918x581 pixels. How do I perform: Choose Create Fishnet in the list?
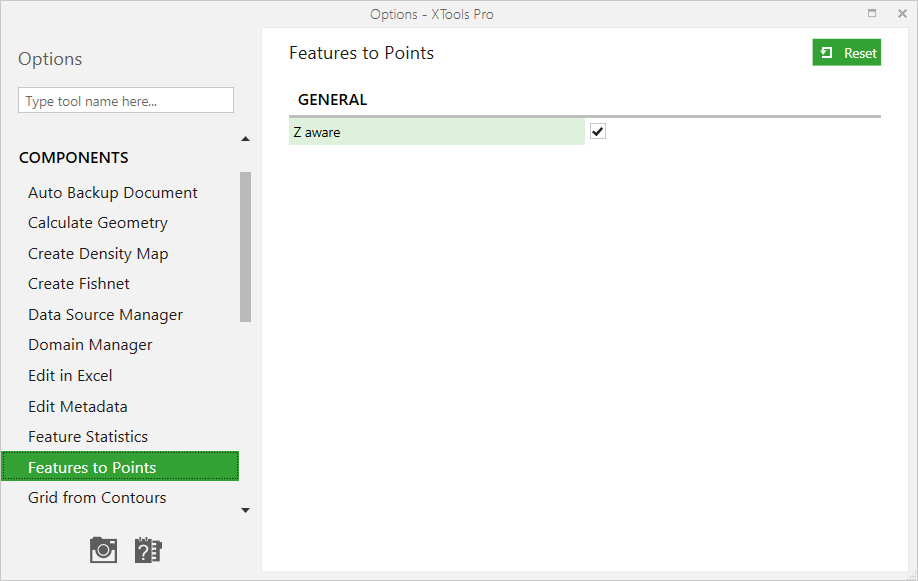pos(79,284)
